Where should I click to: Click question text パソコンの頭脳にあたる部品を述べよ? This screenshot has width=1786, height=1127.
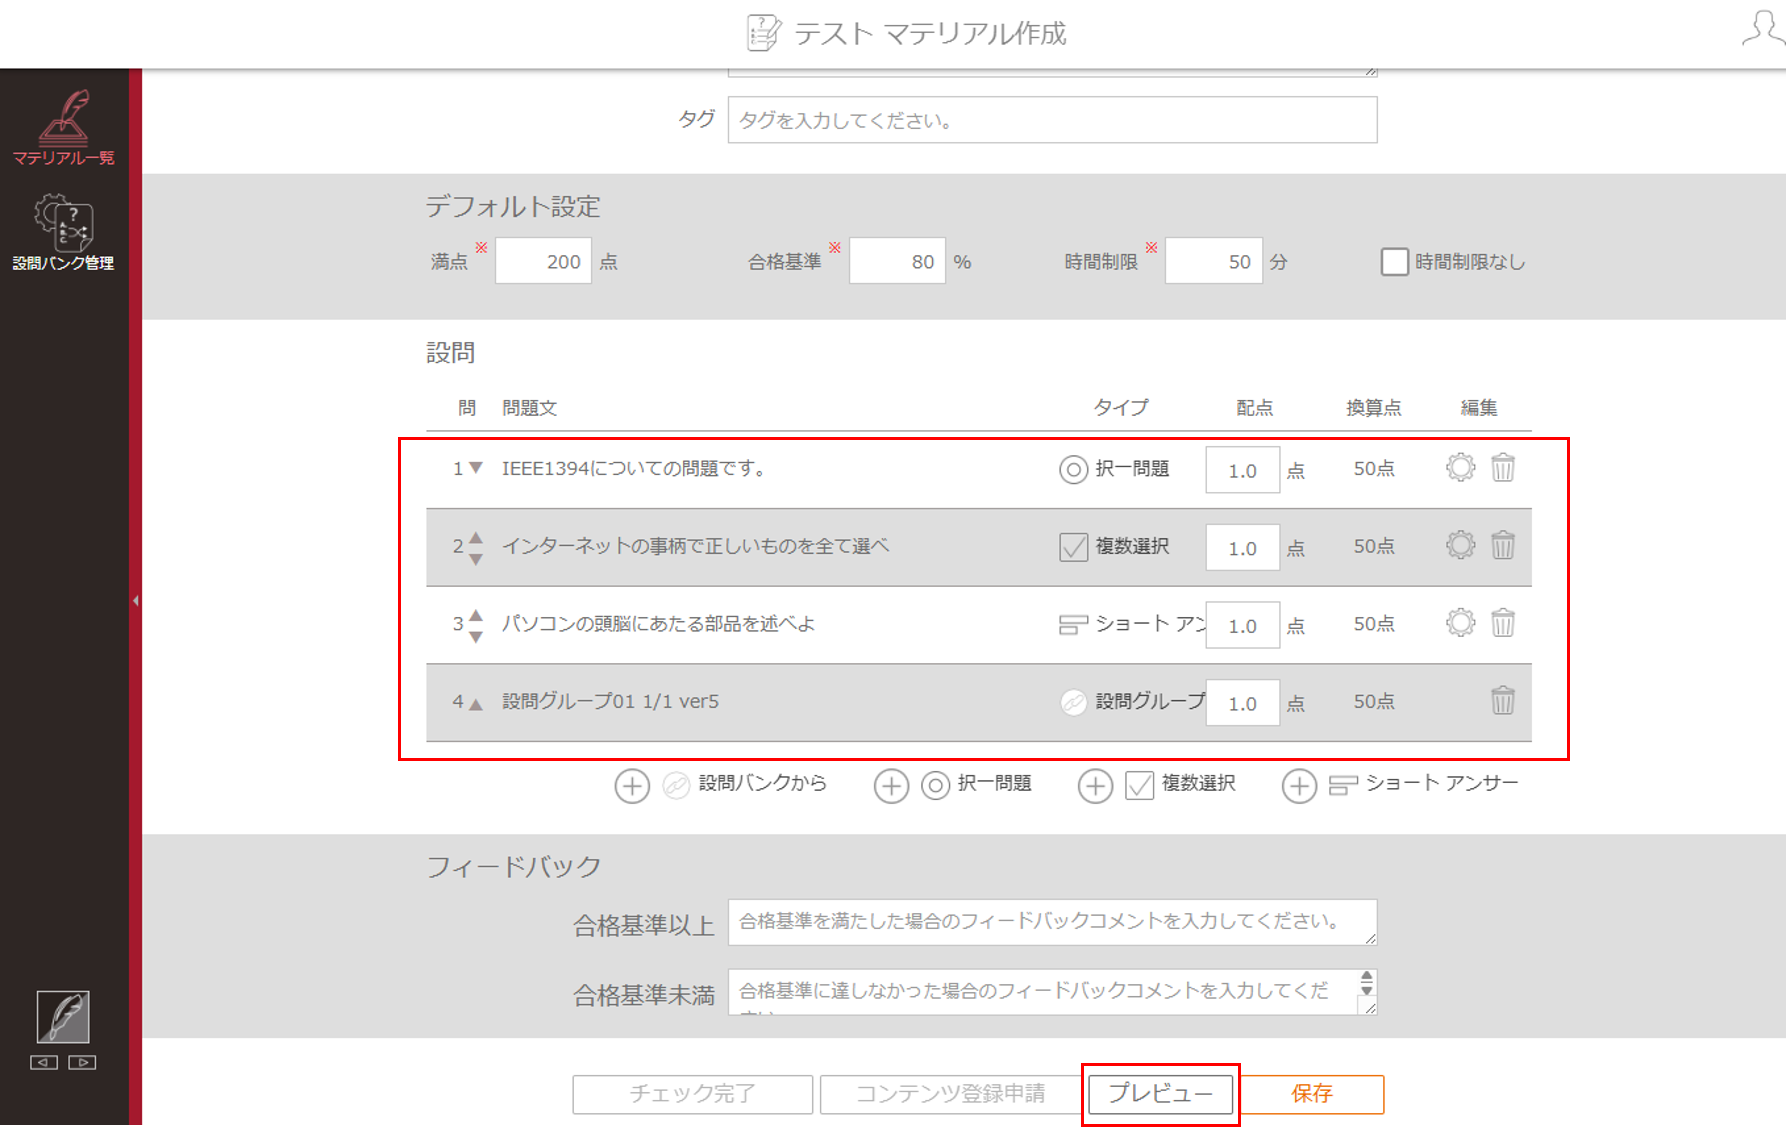[x=658, y=624]
